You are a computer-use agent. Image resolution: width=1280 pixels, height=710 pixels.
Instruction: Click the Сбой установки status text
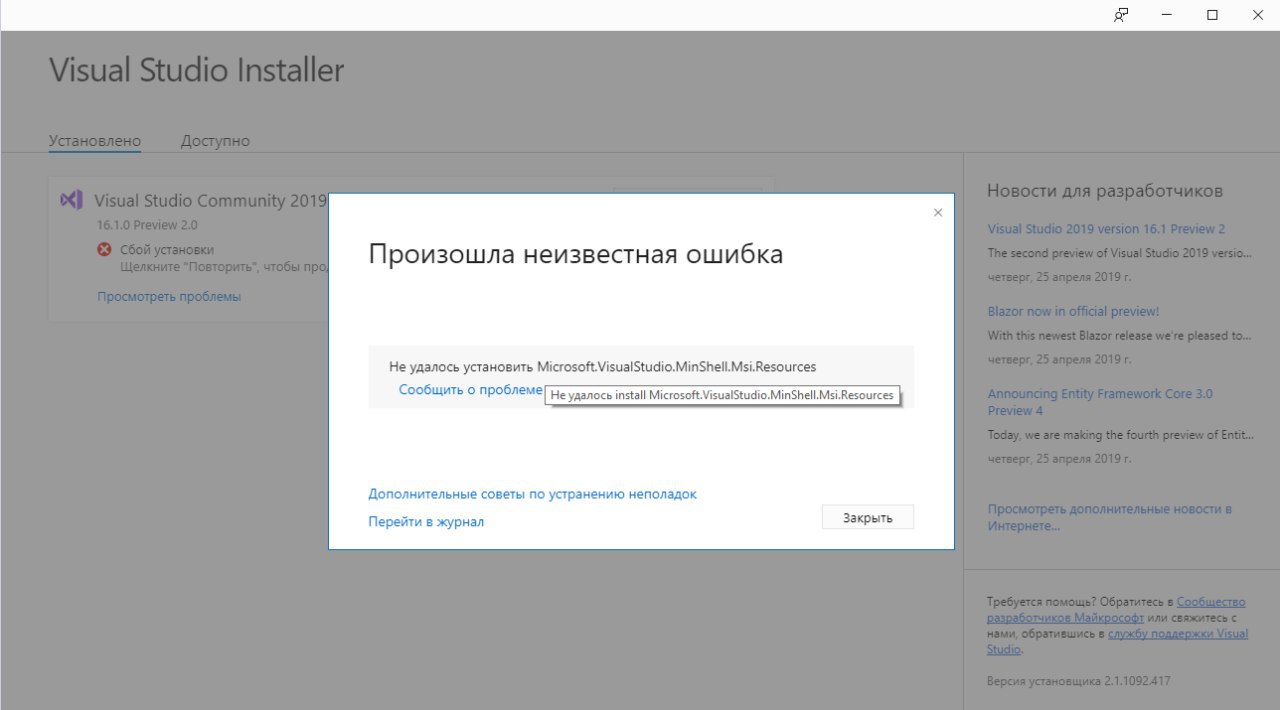(167, 250)
